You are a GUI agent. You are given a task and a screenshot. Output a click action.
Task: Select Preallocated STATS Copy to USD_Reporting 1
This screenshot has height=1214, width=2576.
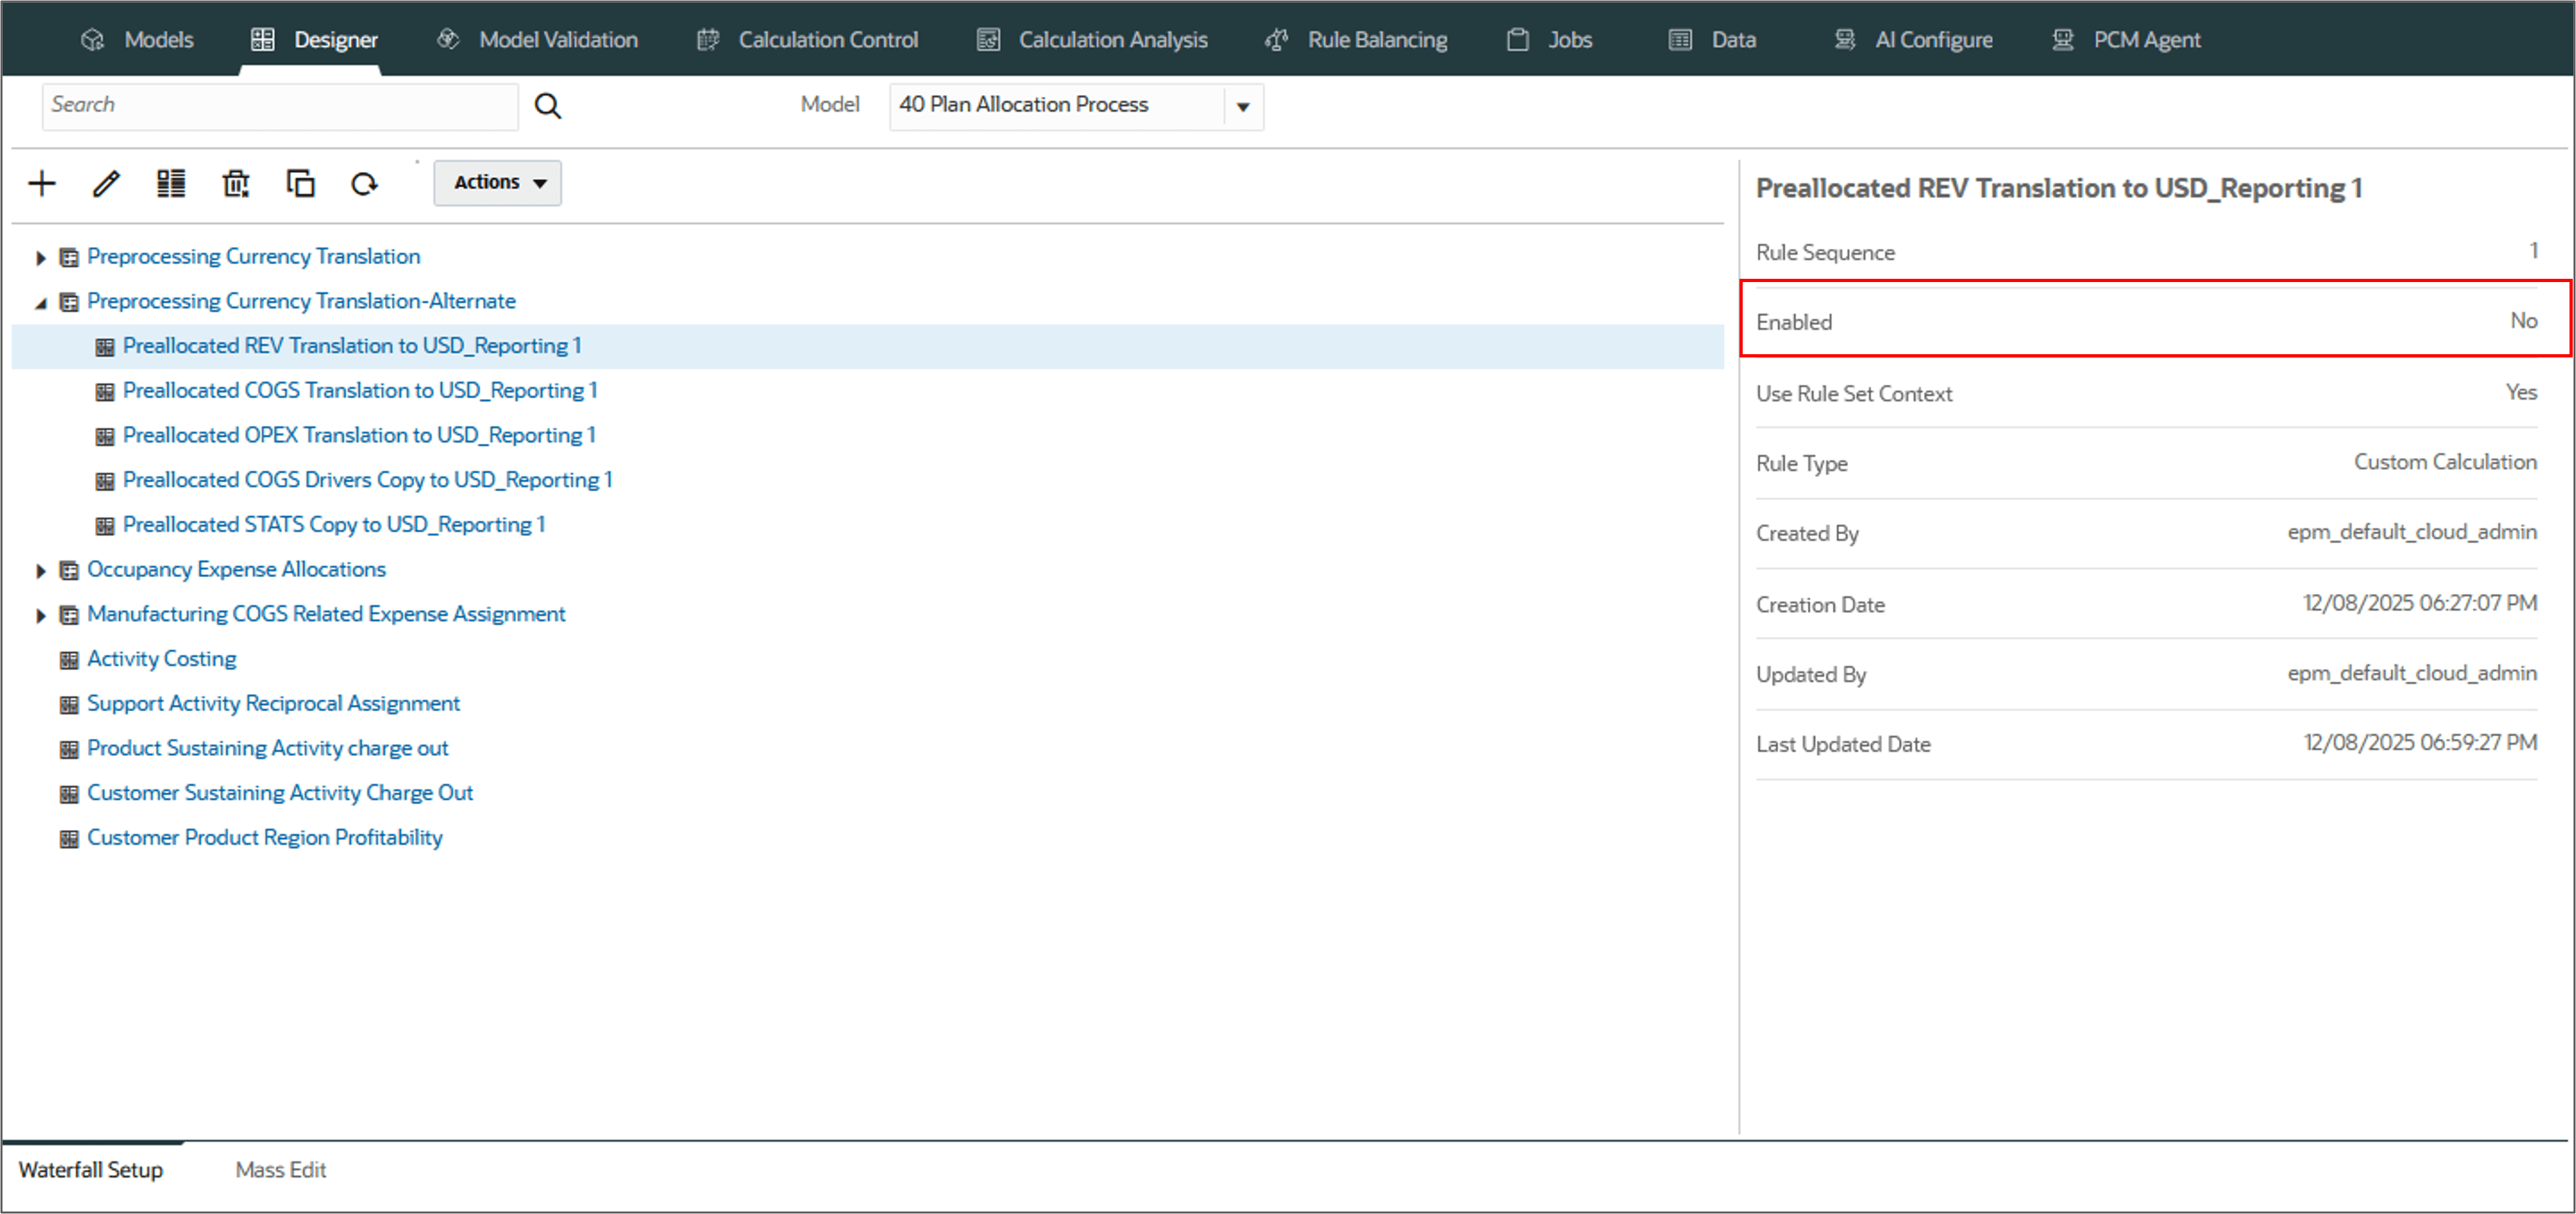[x=333, y=525]
